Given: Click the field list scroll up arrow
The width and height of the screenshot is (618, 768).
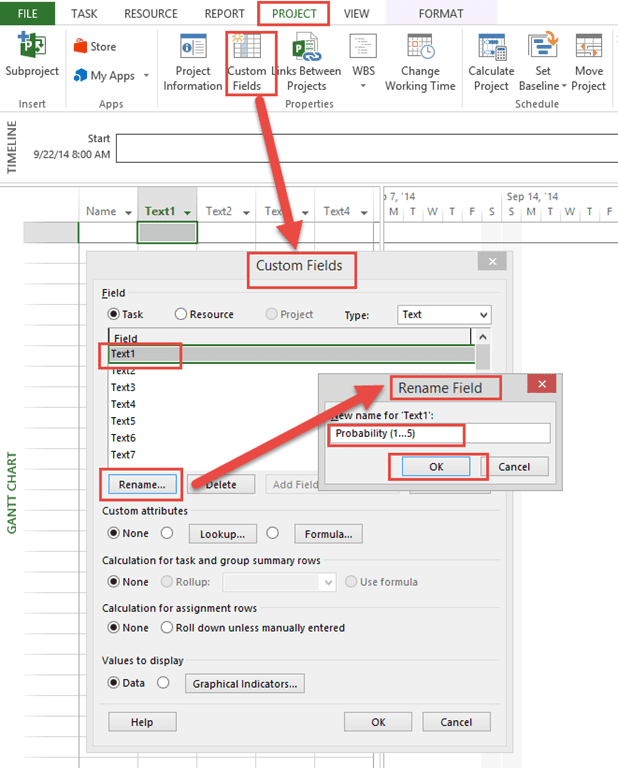Looking at the screenshot, I should click(483, 337).
